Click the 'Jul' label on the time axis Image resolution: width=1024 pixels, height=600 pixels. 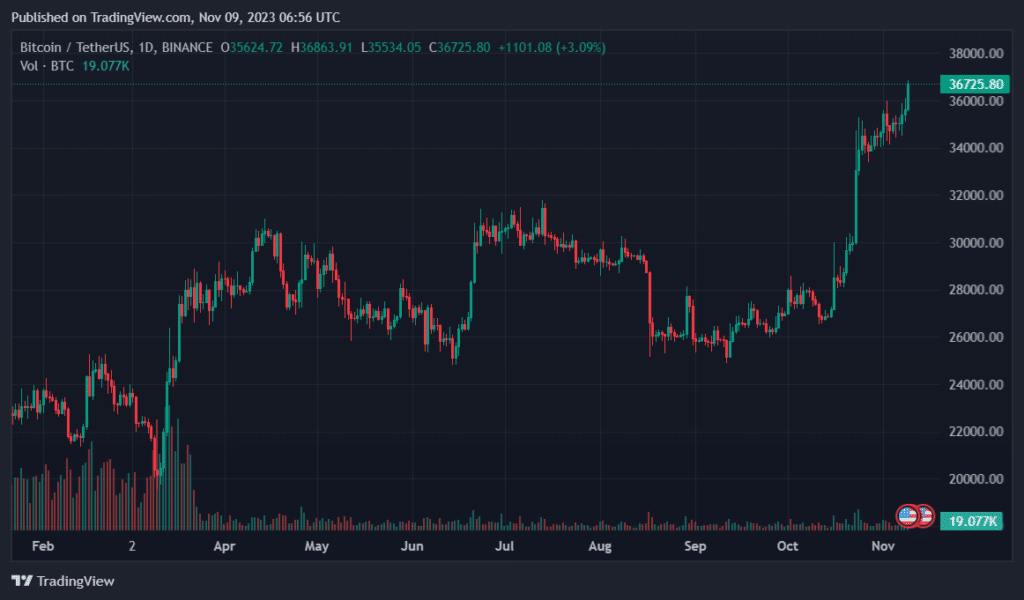(504, 546)
